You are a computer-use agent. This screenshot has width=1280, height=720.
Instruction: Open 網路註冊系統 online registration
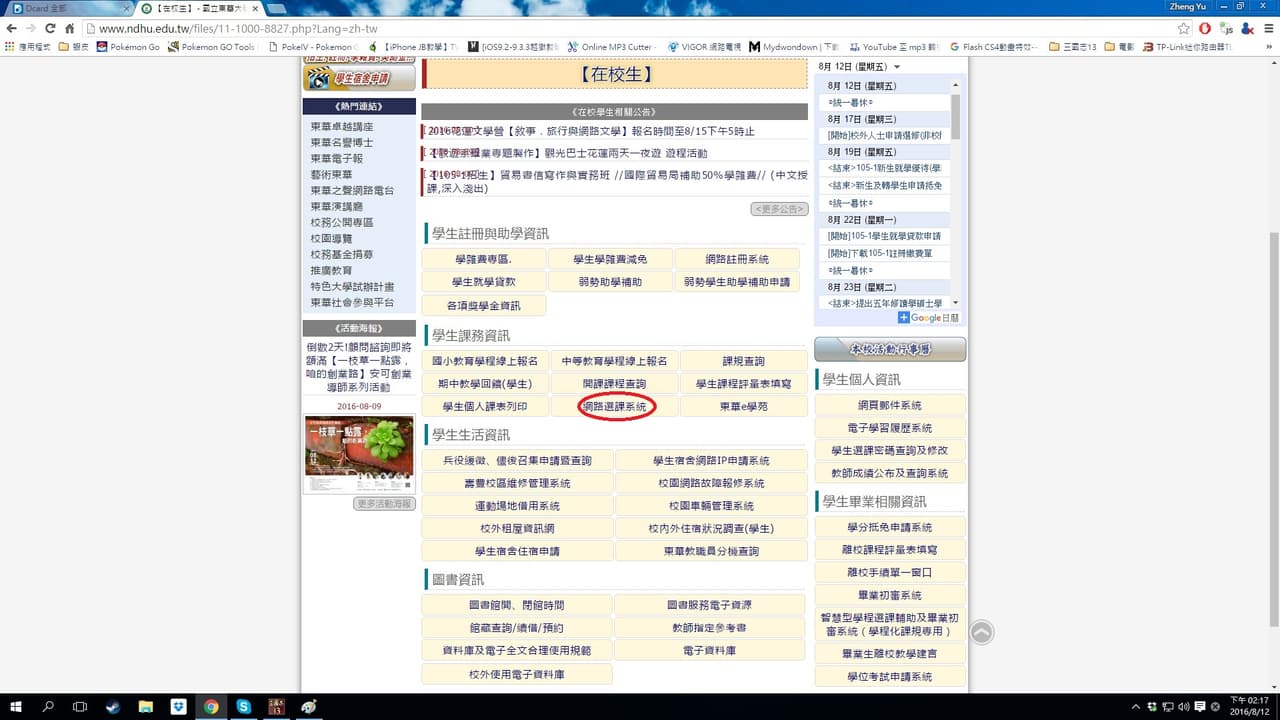point(736,259)
